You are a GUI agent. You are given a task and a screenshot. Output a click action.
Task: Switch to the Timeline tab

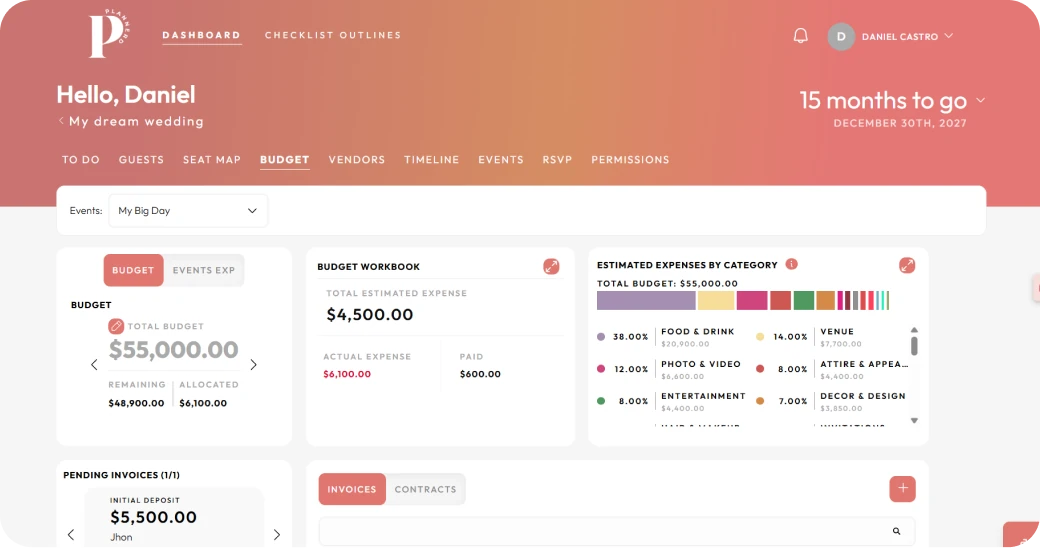[x=432, y=160]
